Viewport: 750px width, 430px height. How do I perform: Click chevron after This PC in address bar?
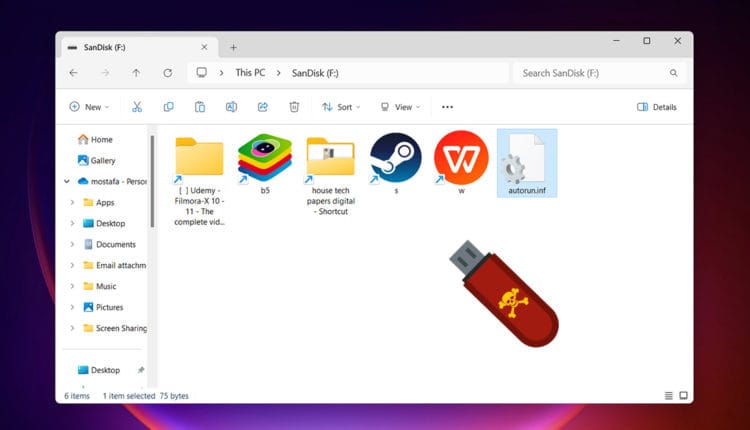[278, 73]
